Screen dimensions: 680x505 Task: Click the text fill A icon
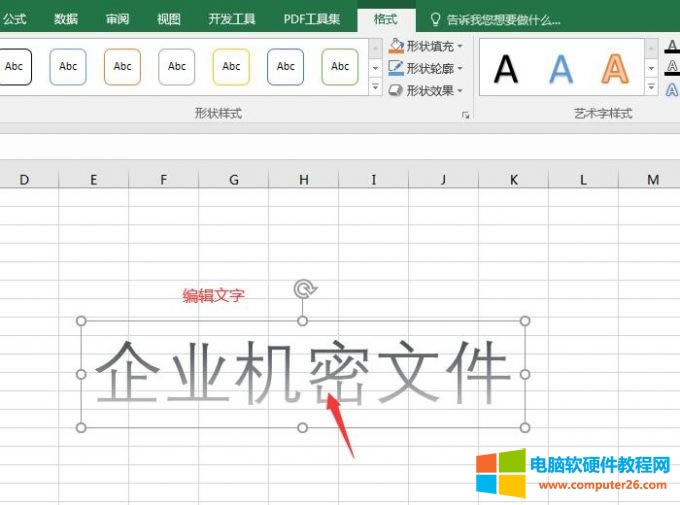coord(672,46)
